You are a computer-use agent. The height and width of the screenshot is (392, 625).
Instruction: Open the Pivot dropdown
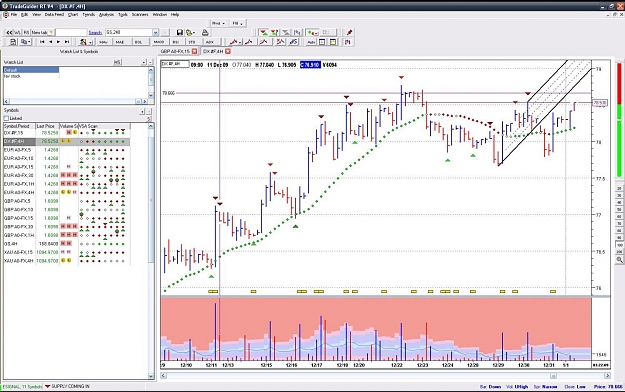[x=218, y=23]
